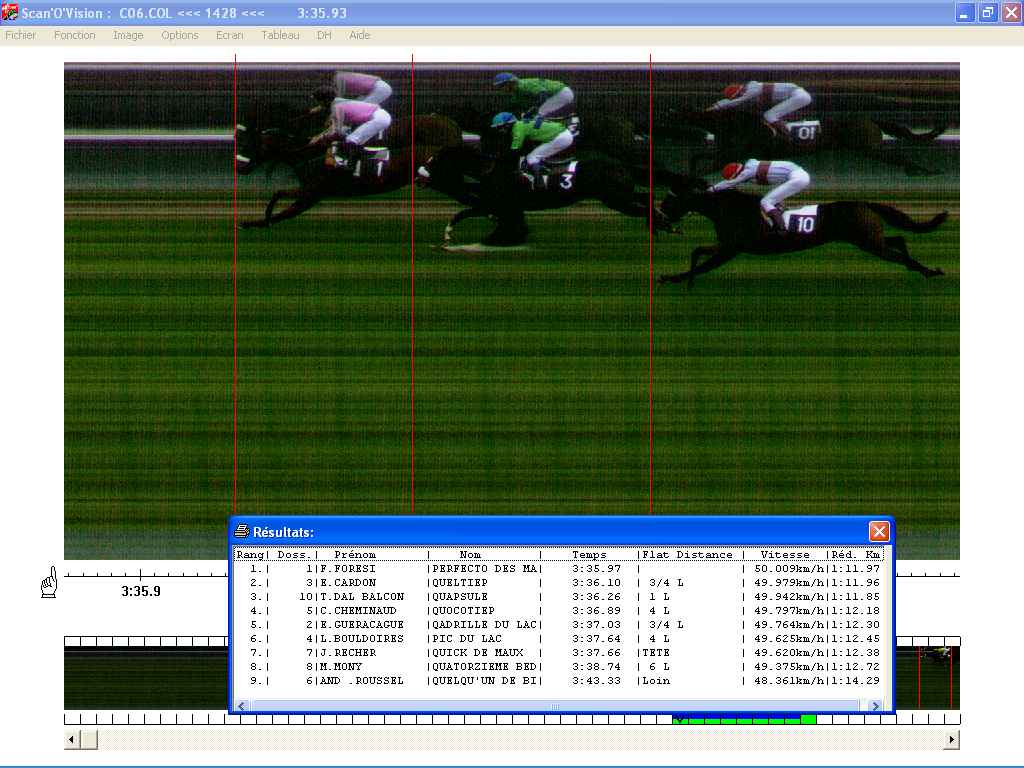The height and width of the screenshot is (768, 1024).
Task: Click the Résultats scrollbar left arrow
Action: 242,706
